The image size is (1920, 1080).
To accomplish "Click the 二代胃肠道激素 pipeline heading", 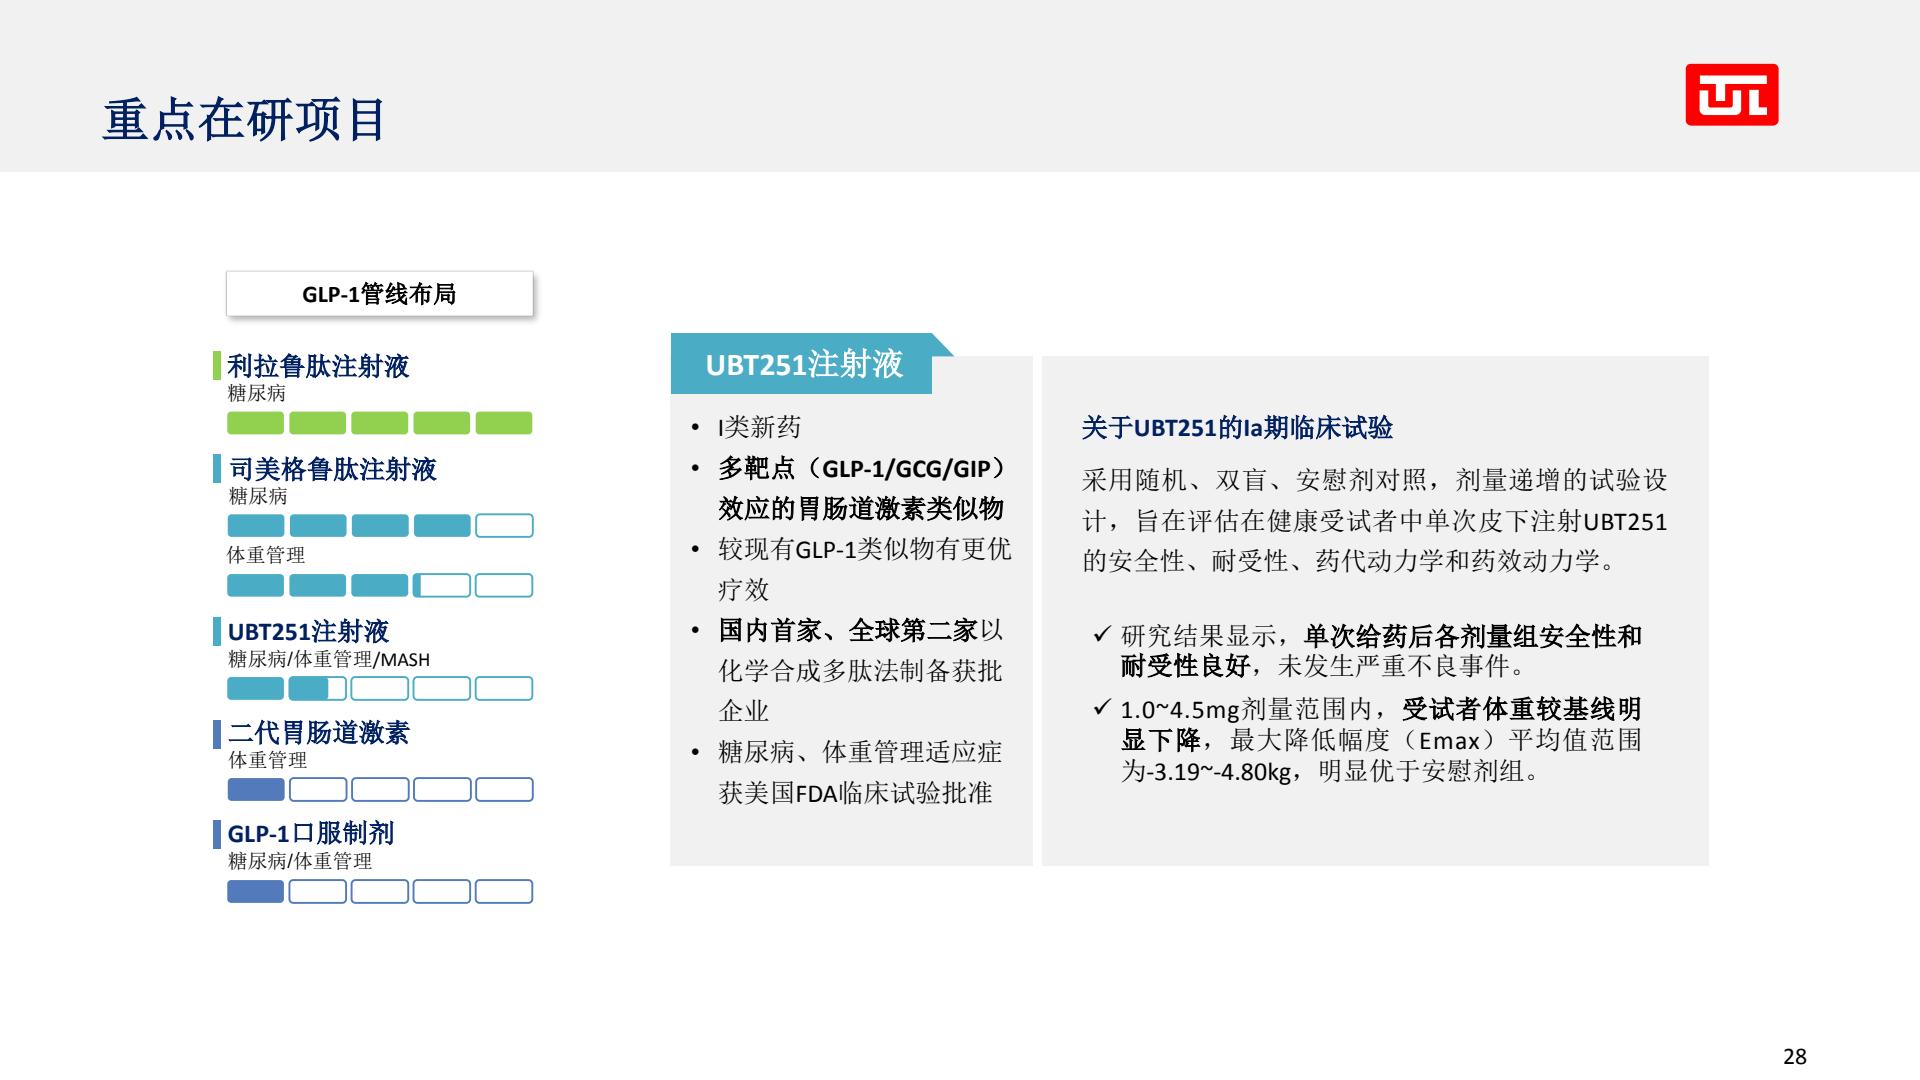I will (318, 733).
